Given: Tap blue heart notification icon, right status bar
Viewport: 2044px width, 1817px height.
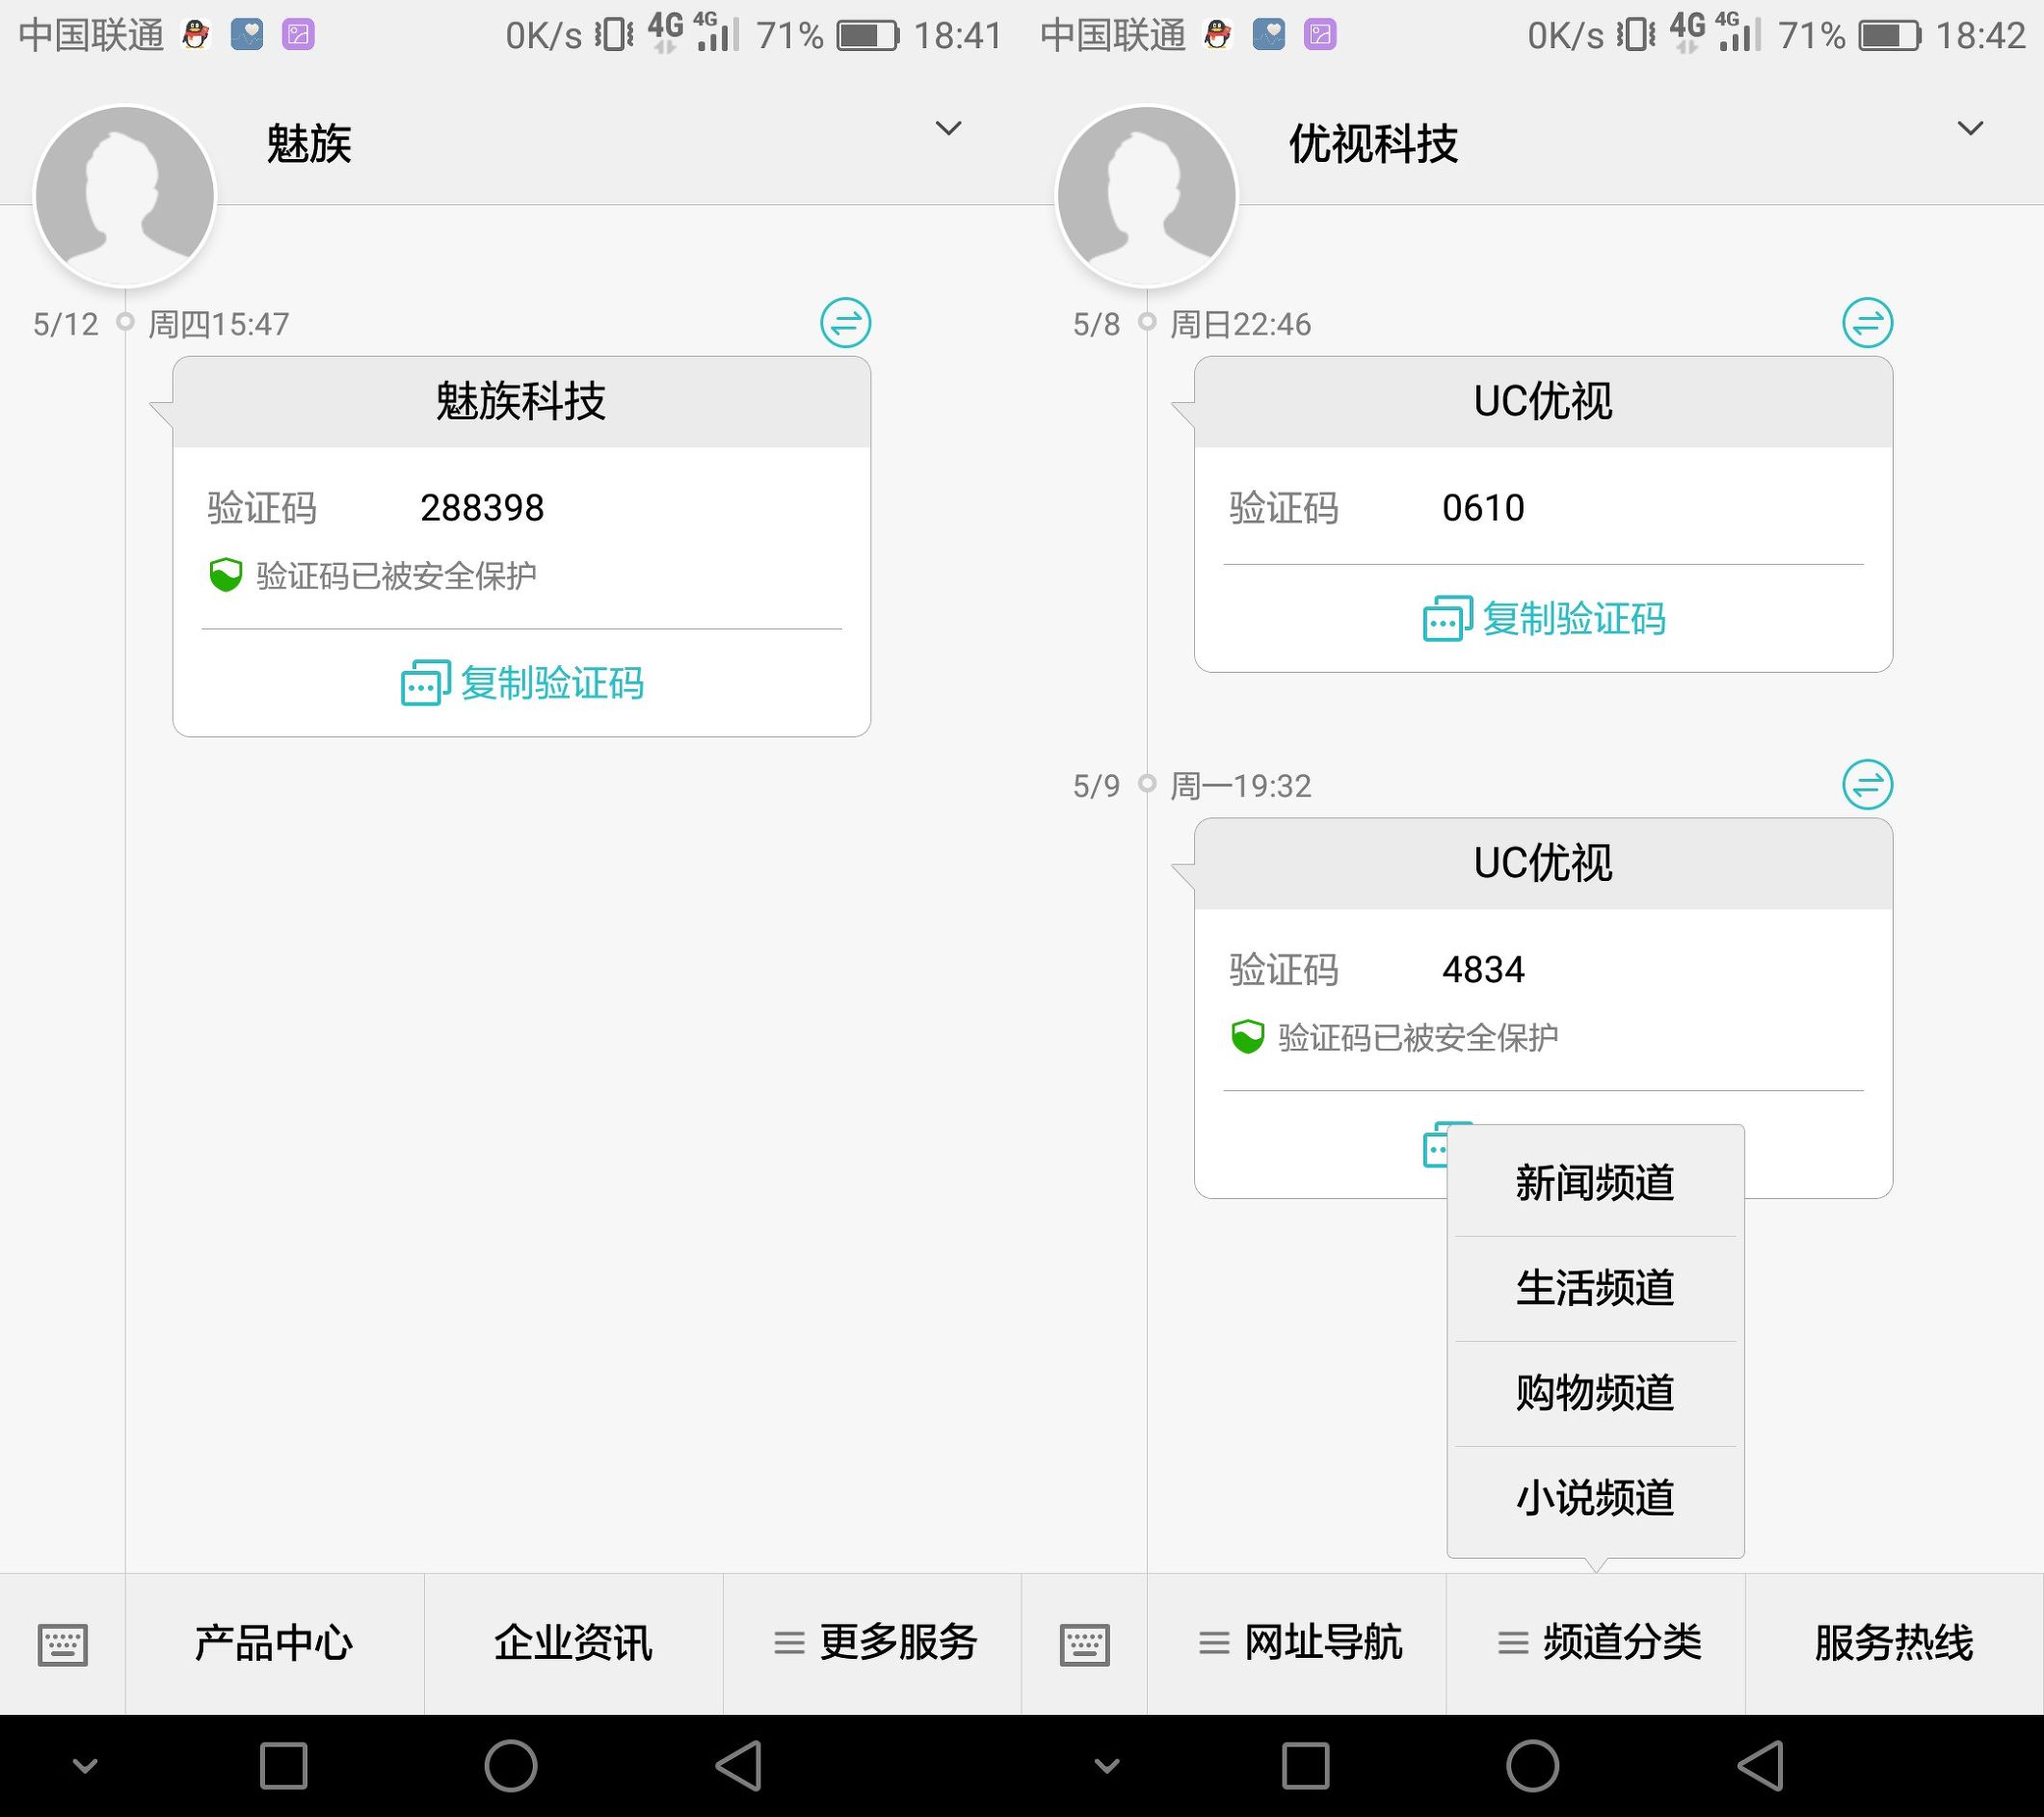Looking at the screenshot, I should coord(1269,35).
